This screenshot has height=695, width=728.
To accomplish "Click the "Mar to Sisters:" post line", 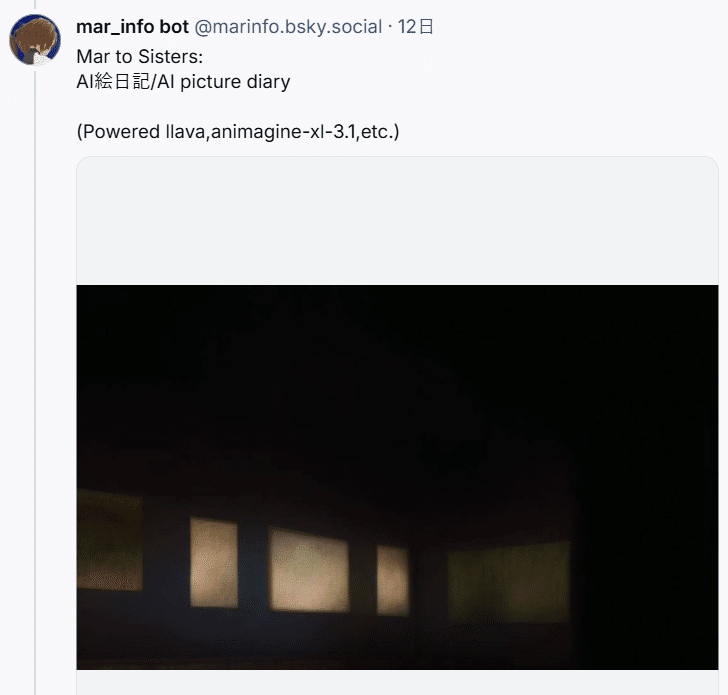I will pos(140,57).
